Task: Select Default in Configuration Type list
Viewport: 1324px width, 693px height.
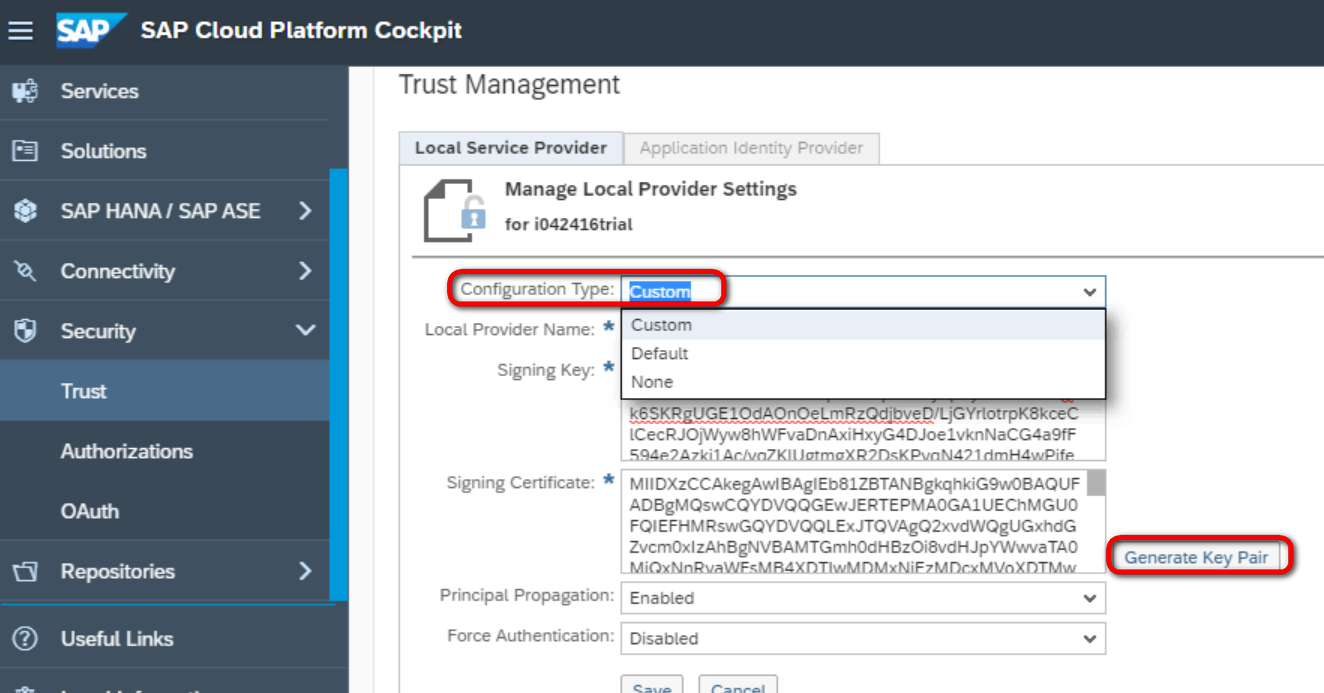Action: pos(660,354)
